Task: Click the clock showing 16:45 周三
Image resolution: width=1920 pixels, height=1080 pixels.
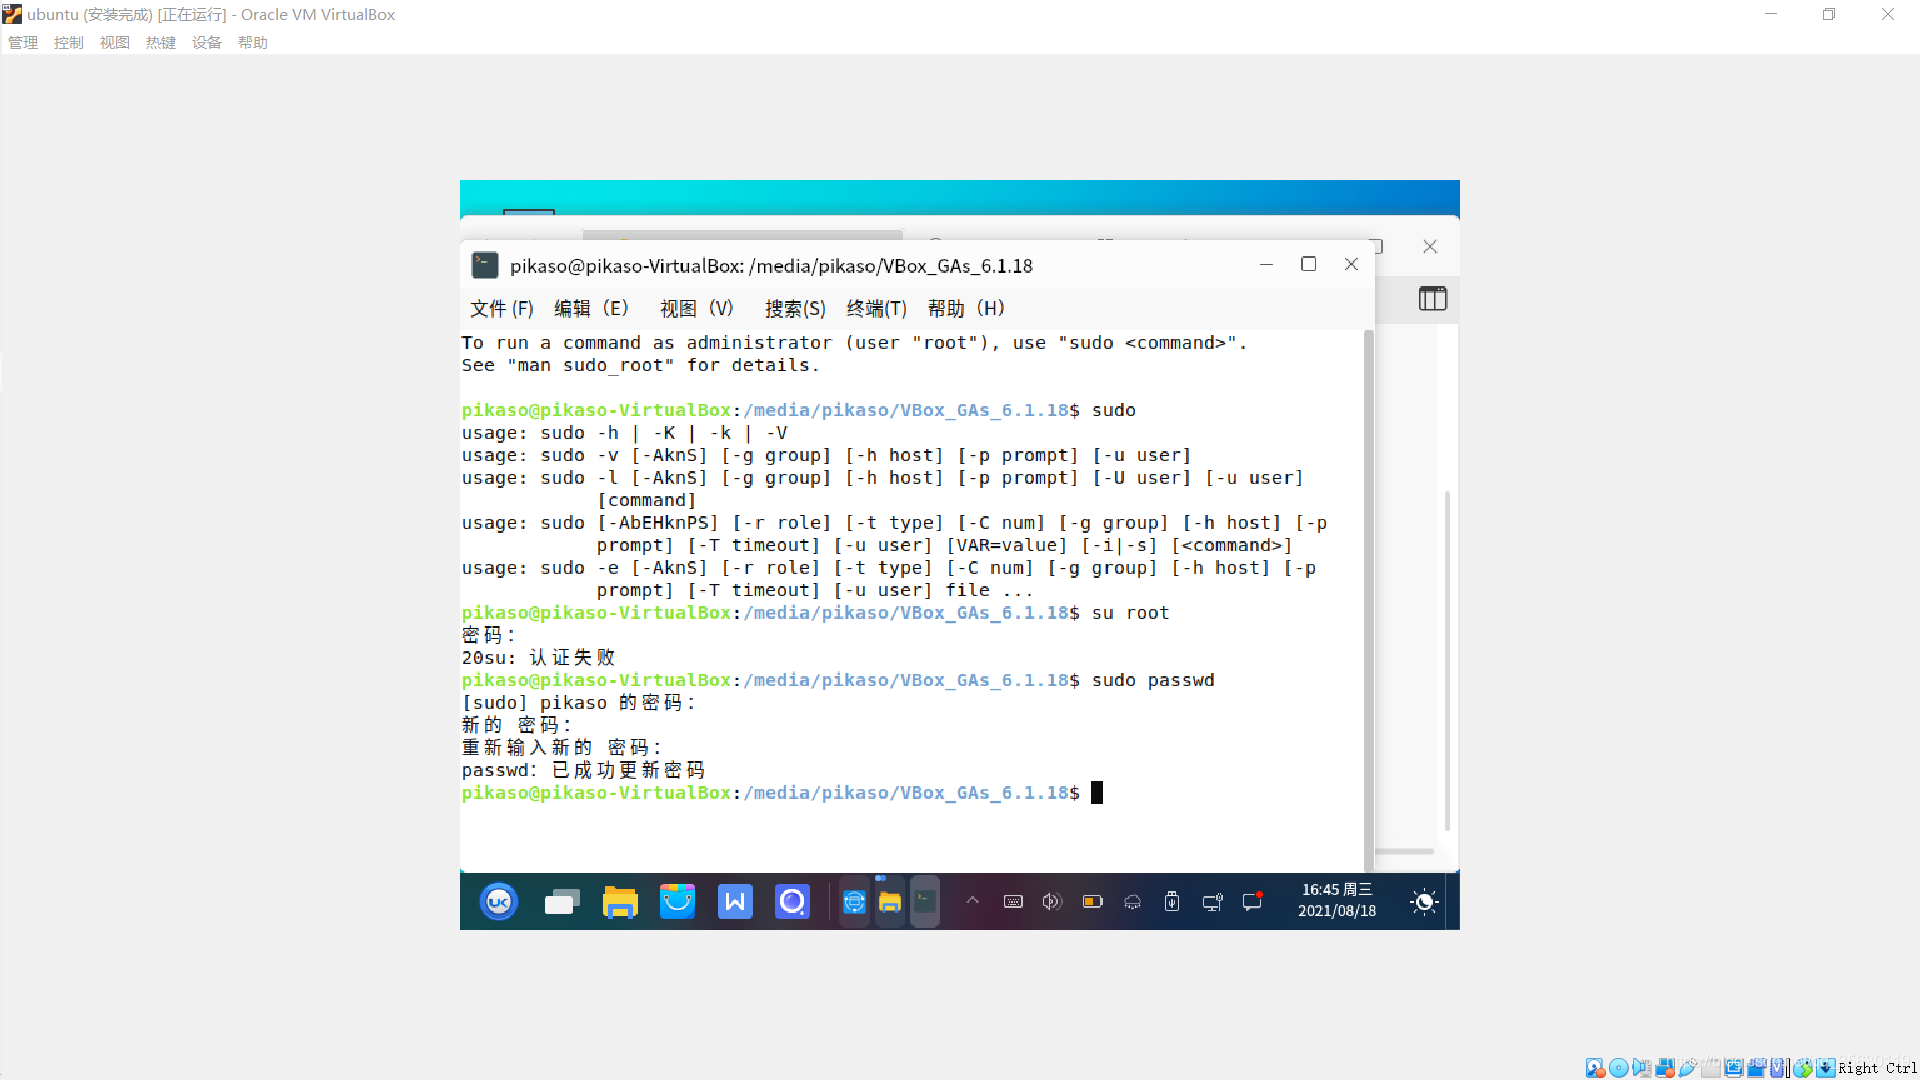Action: pyautogui.click(x=1337, y=900)
